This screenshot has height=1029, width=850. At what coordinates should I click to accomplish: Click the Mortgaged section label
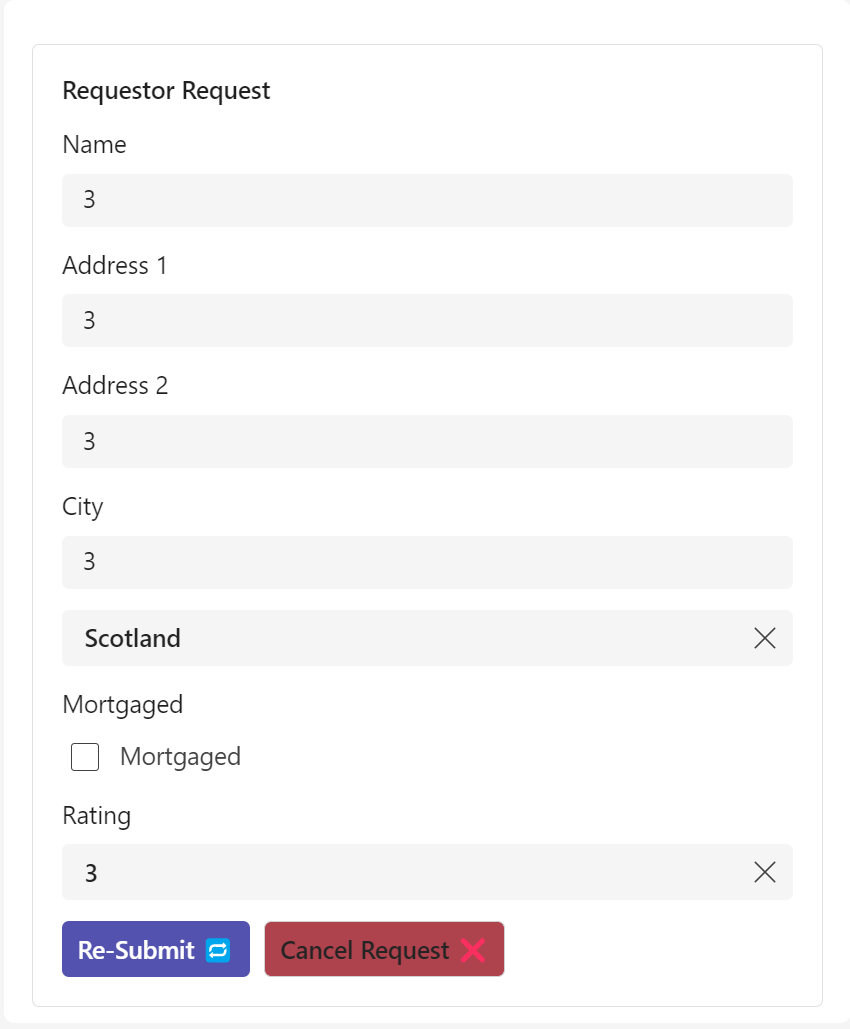click(x=123, y=704)
